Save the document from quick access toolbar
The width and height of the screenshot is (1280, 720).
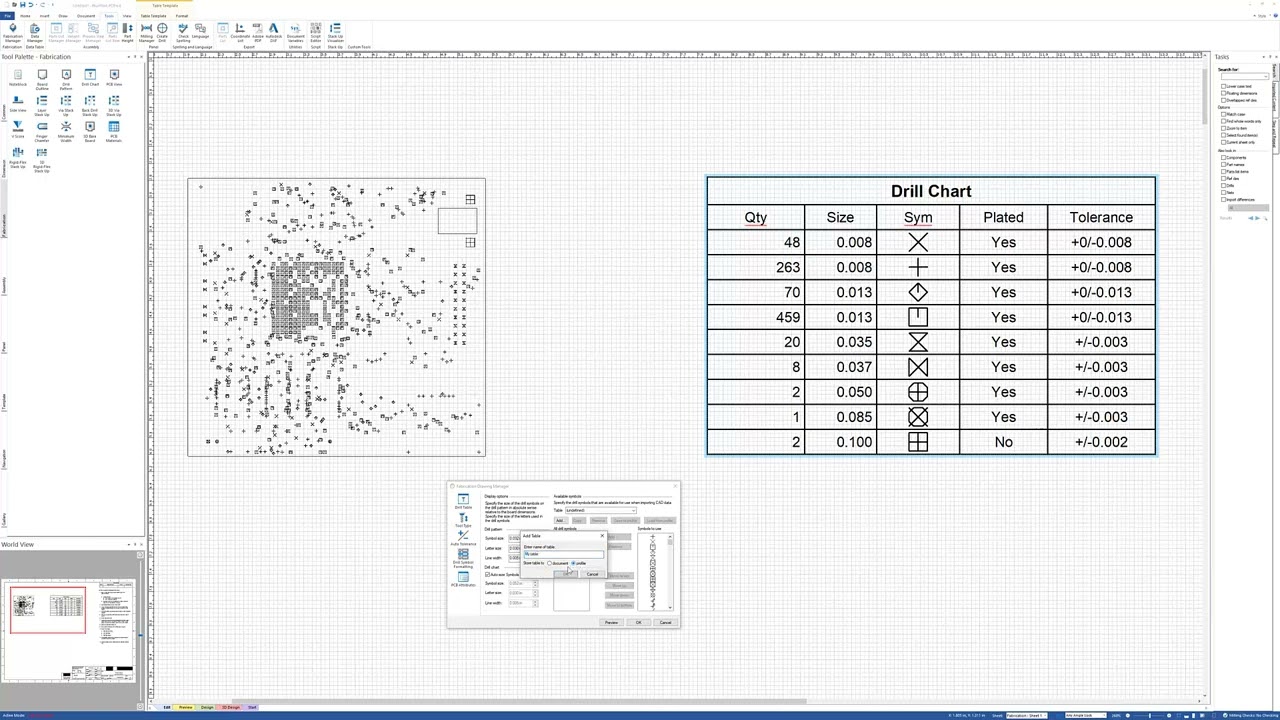pos(22,5)
